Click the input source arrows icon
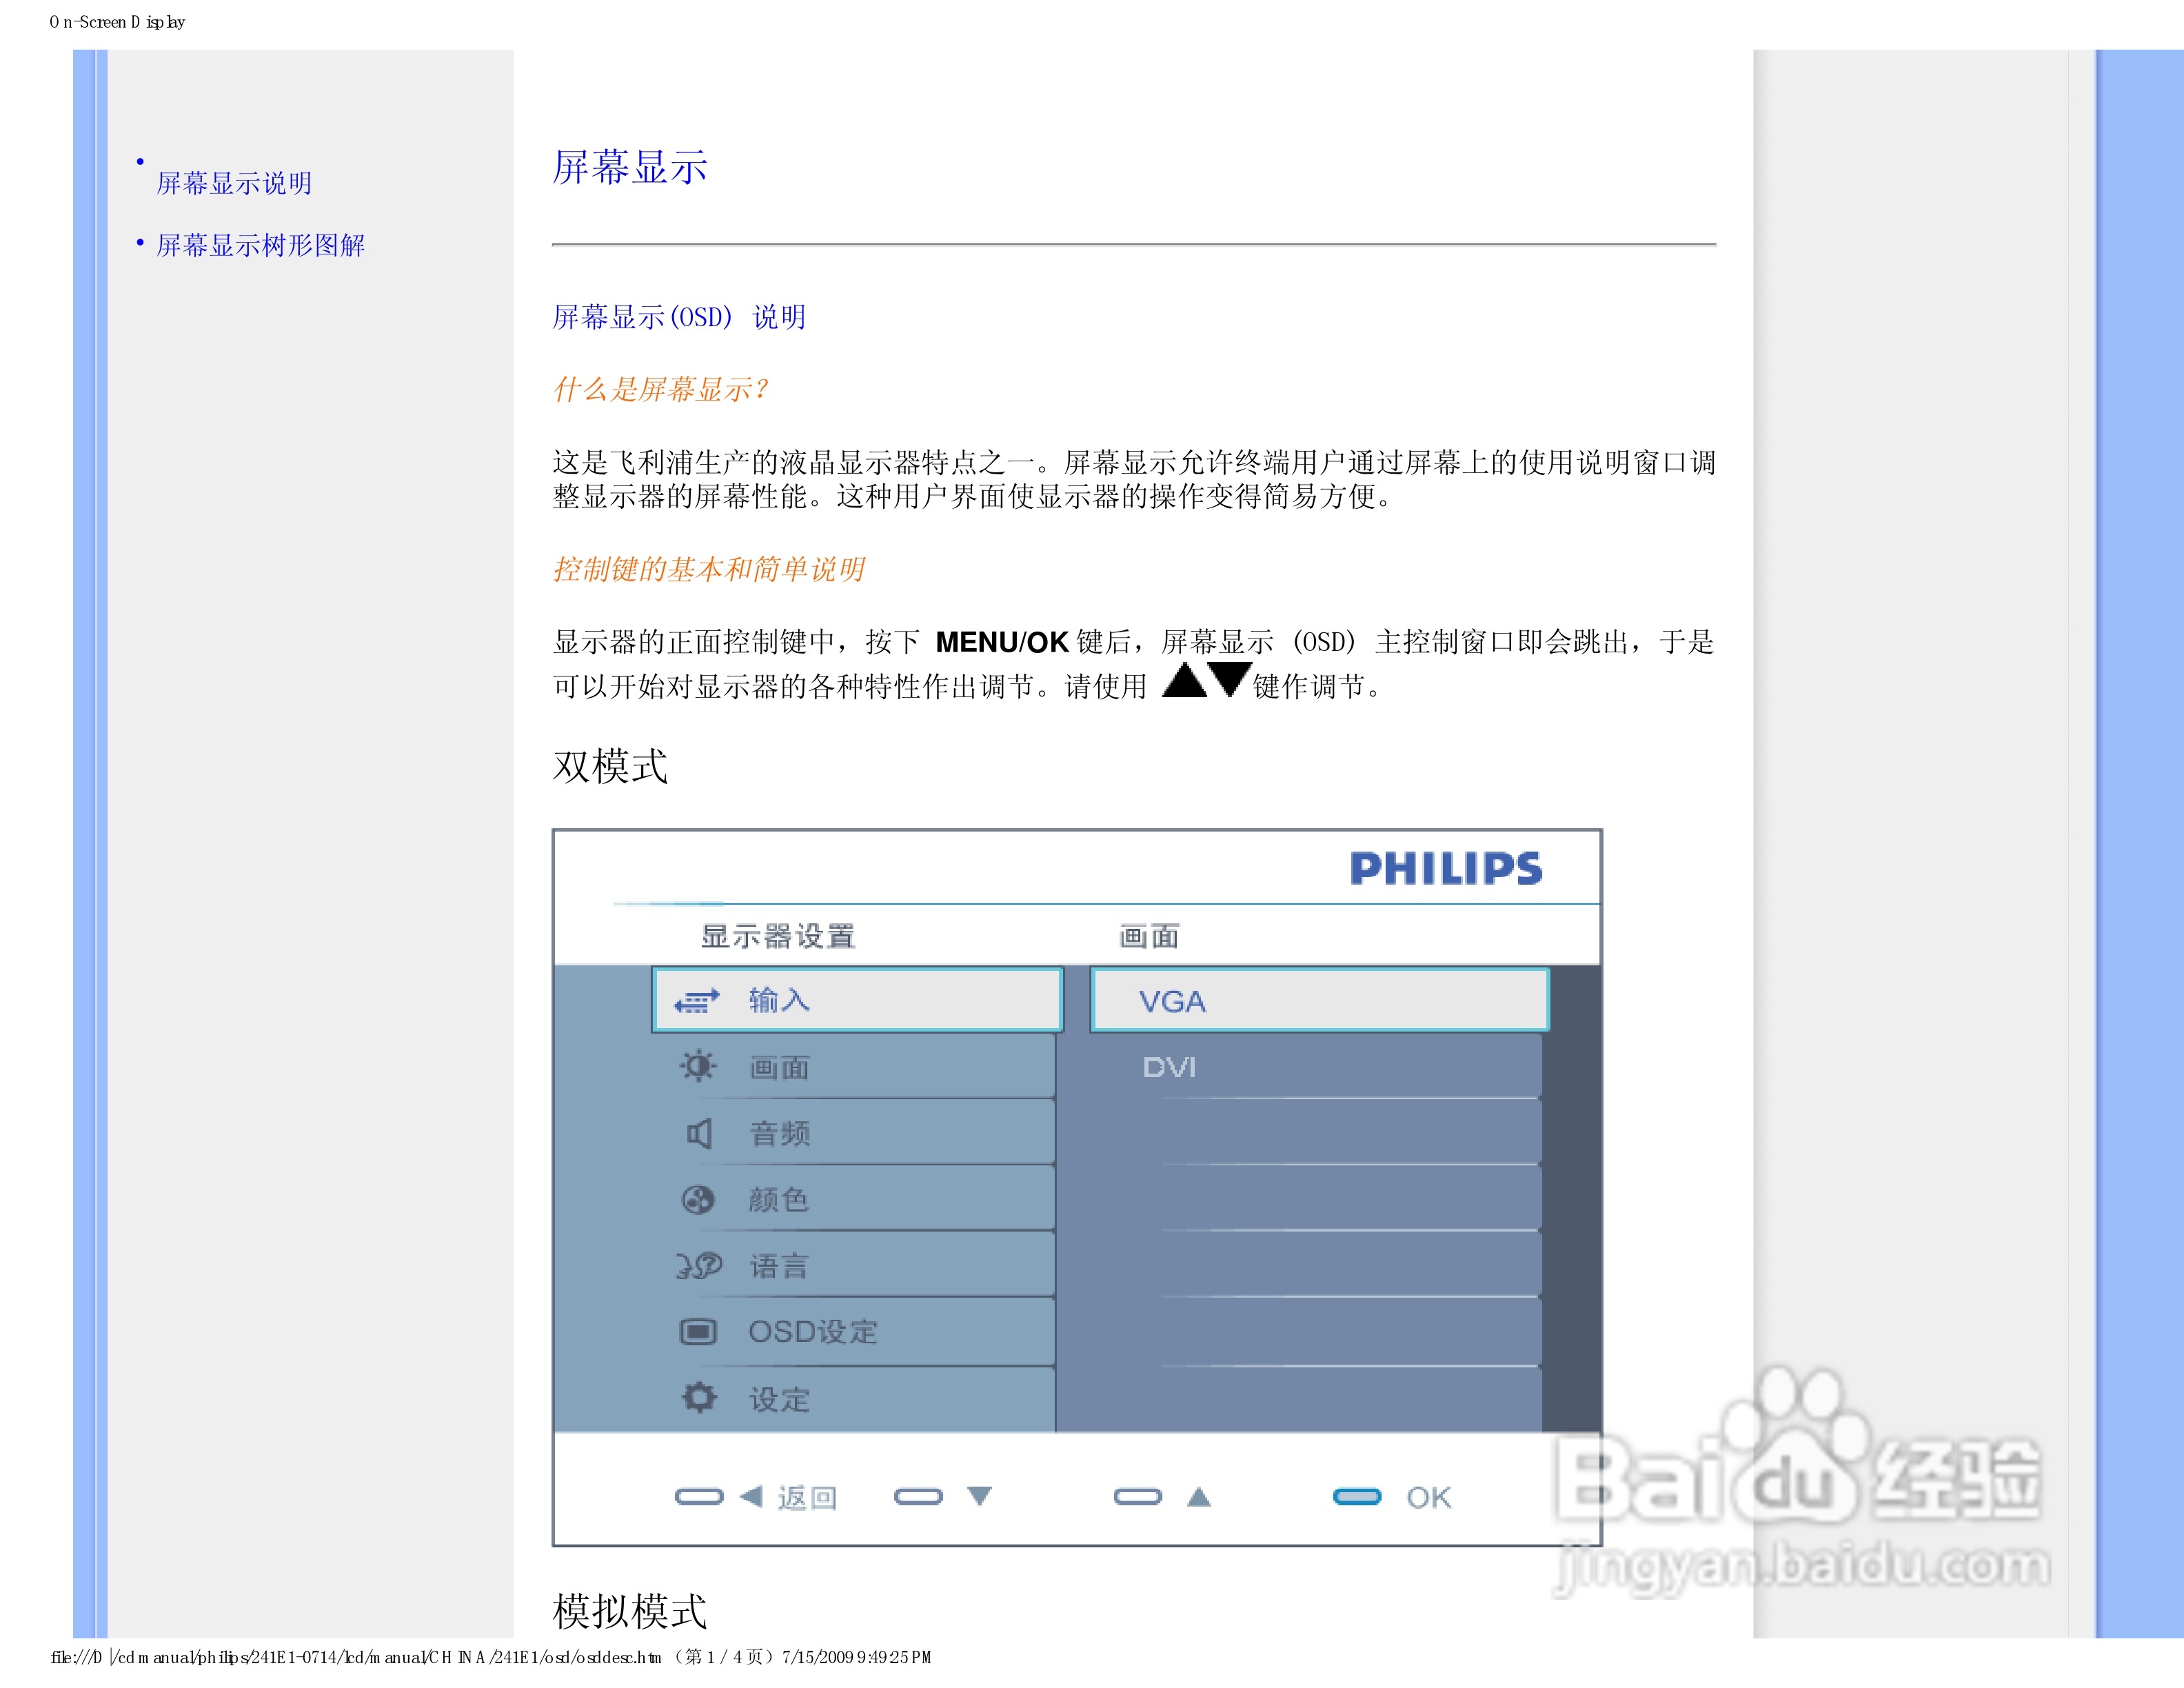Image resolution: width=2184 pixels, height=1688 pixels. tap(696, 1000)
